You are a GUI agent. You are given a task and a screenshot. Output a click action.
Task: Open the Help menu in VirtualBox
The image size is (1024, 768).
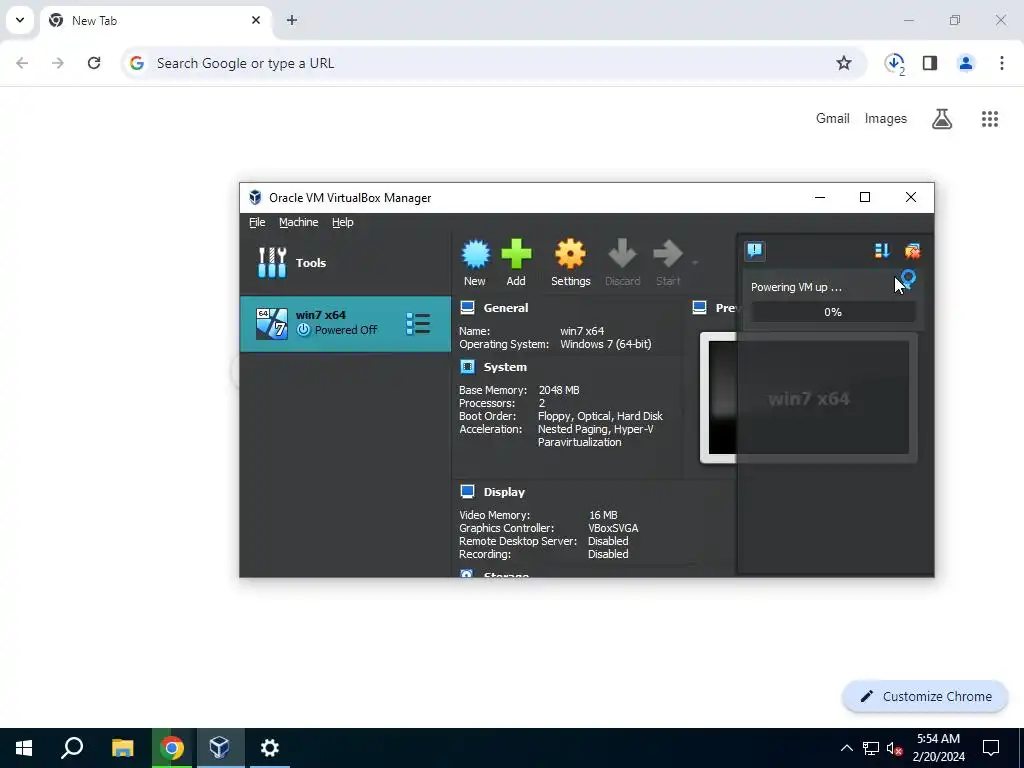pyautogui.click(x=342, y=222)
